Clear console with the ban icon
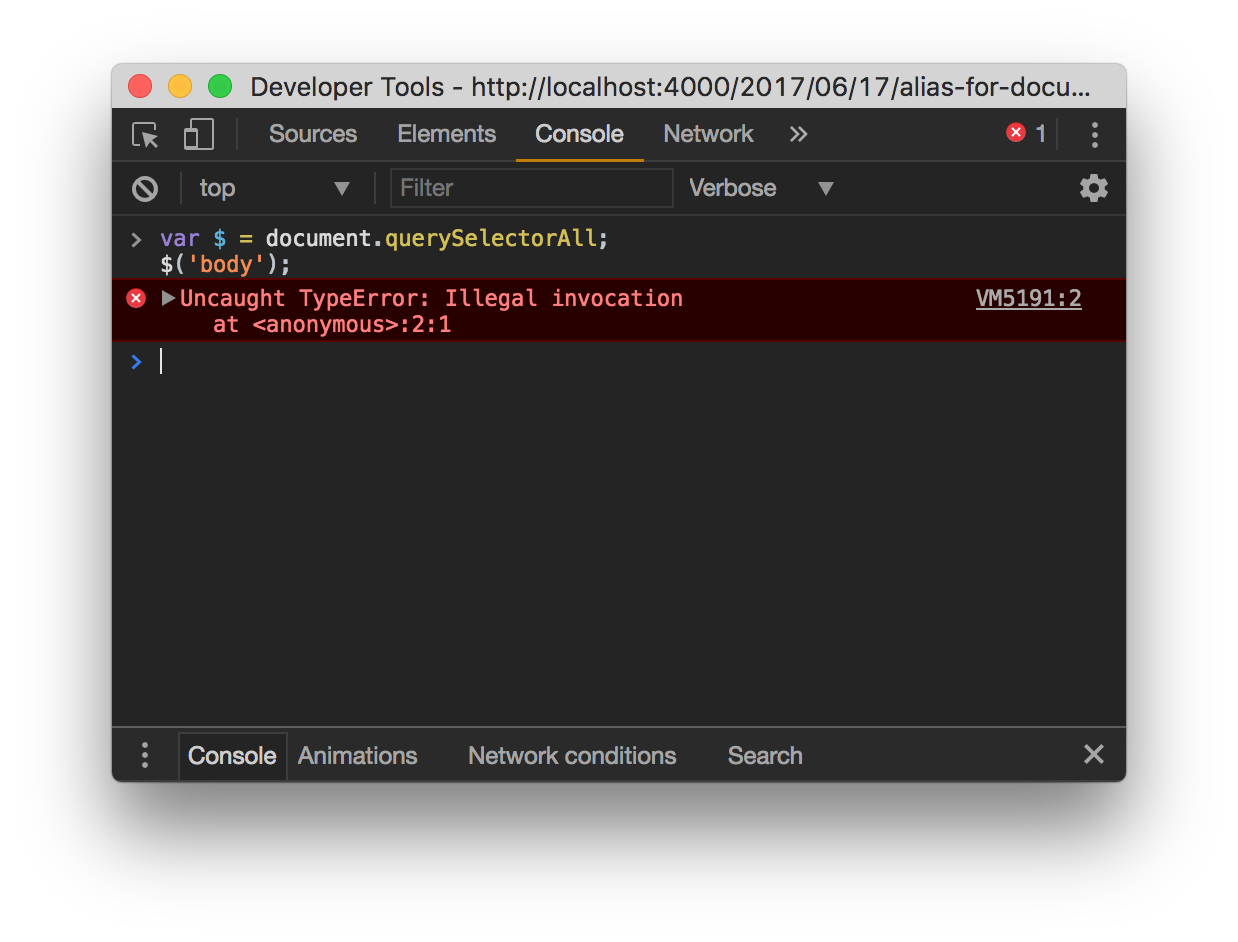Screen dimensions: 1238x942 pyautogui.click(x=145, y=188)
